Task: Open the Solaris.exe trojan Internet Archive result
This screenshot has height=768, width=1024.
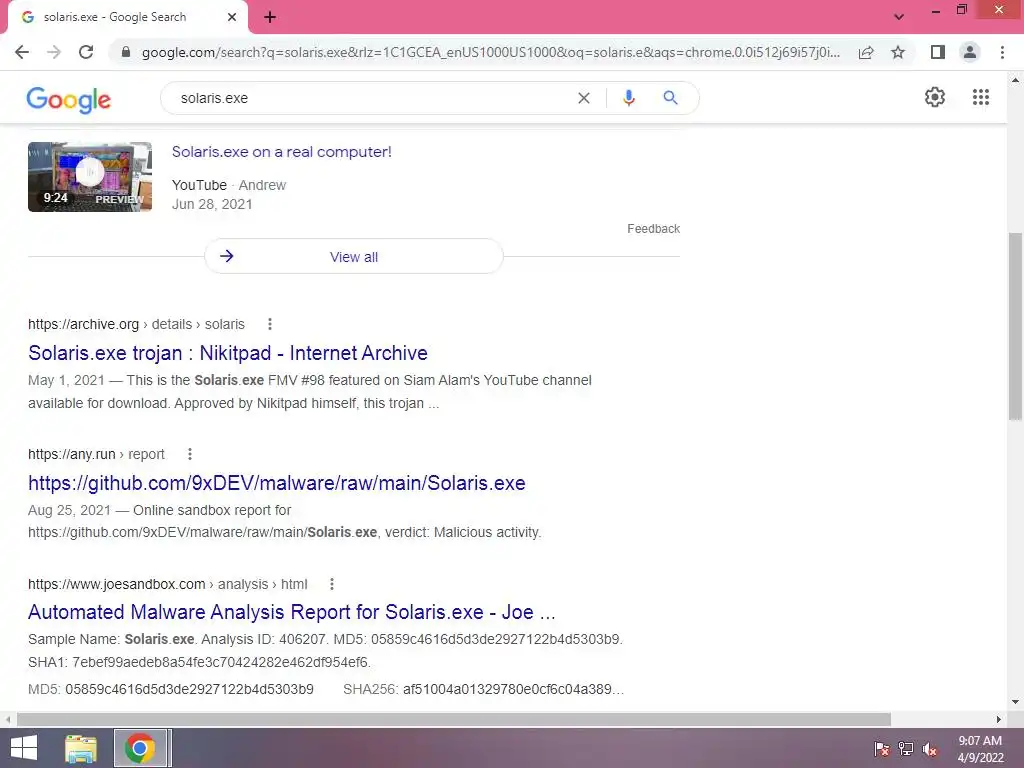Action: tap(228, 353)
